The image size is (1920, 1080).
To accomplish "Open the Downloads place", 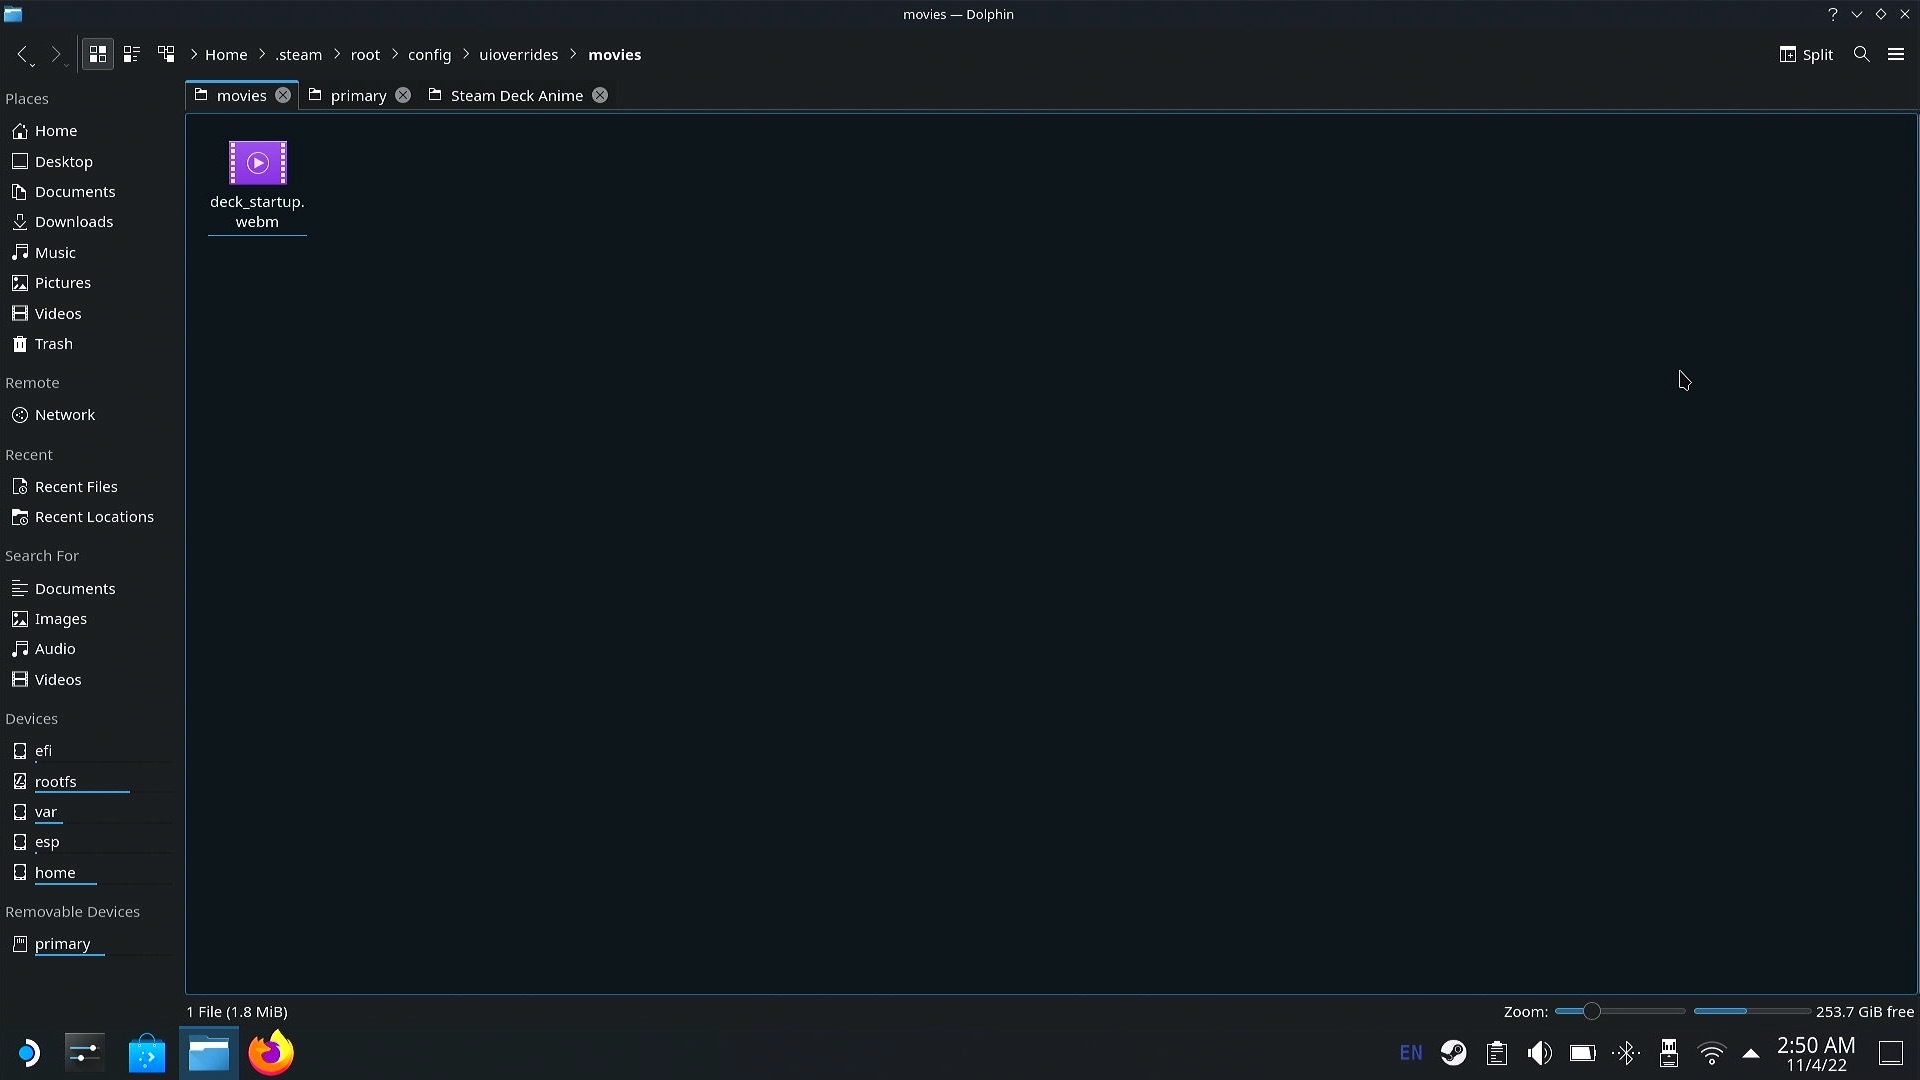I will coord(73,221).
